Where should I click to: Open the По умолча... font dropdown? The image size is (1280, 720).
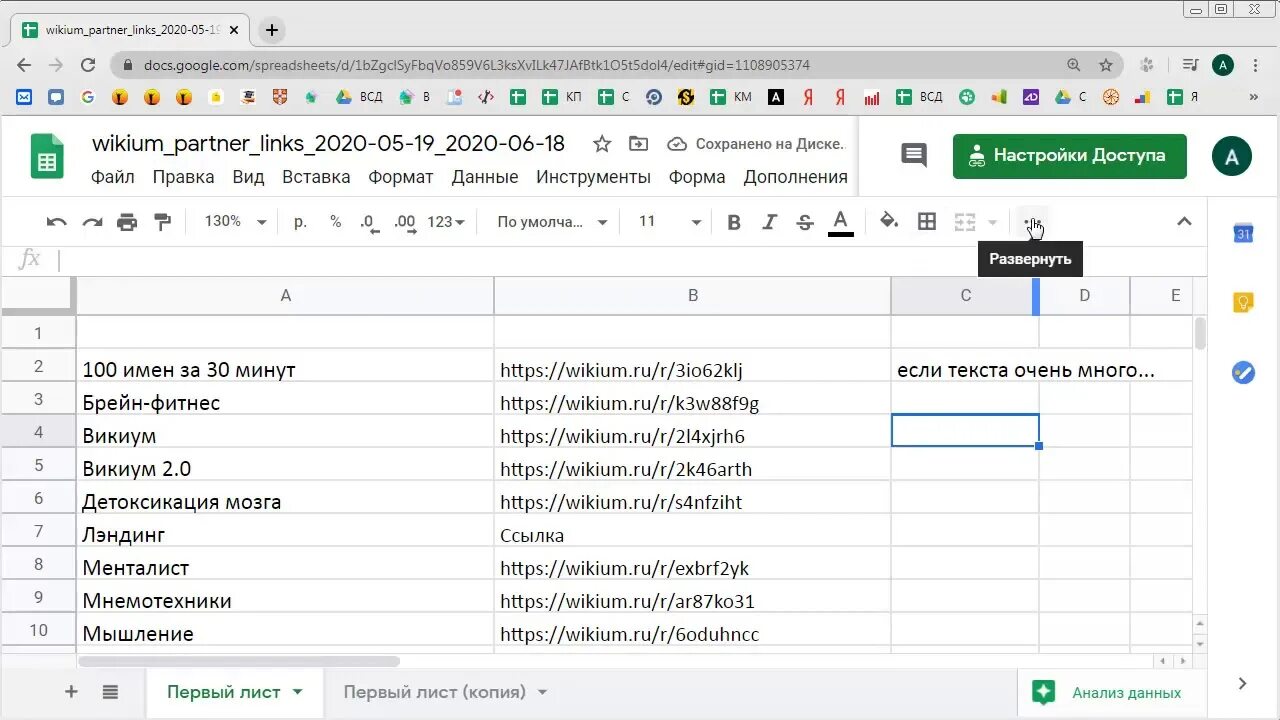point(552,222)
